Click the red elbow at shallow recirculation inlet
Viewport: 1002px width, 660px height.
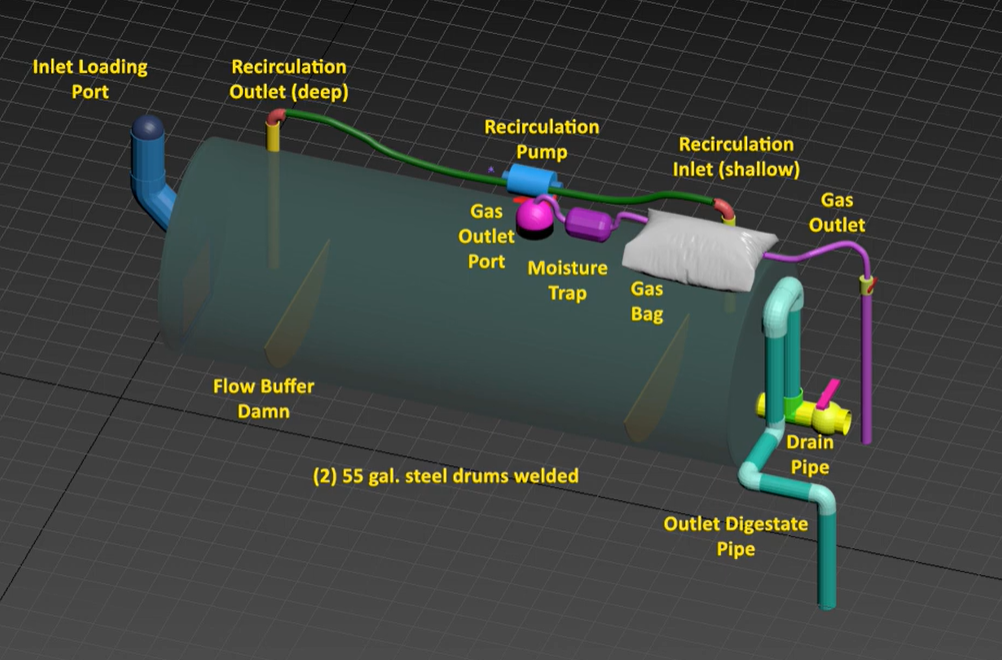tap(723, 209)
